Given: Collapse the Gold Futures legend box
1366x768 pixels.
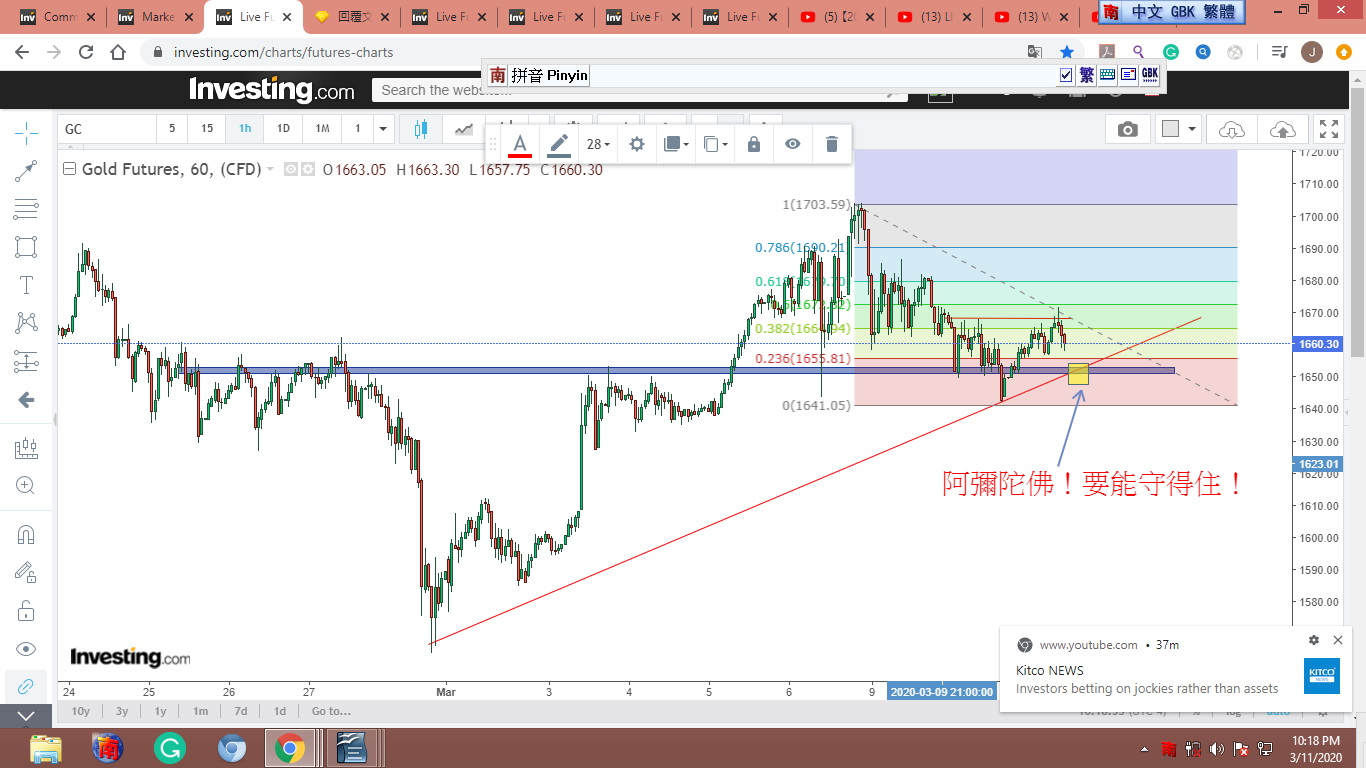Looking at the screenshot, I should (69, 169).
